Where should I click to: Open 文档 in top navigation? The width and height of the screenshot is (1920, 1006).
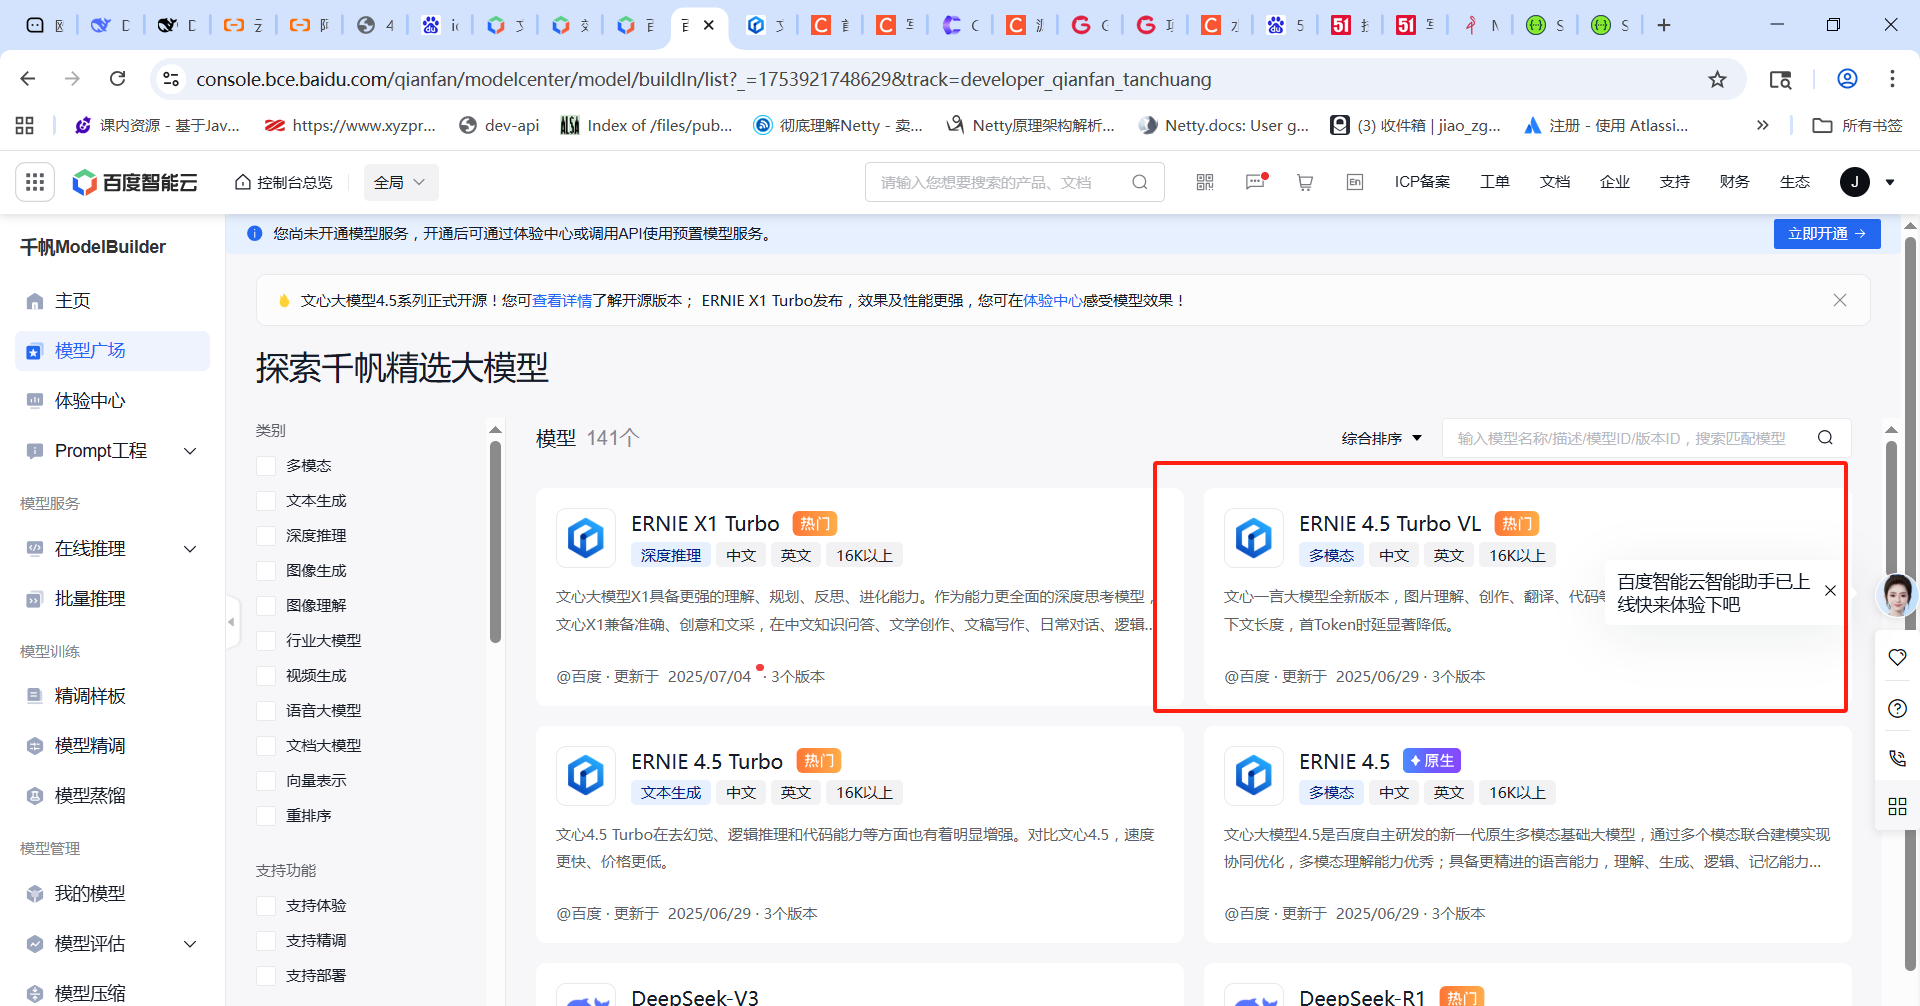1555,182
